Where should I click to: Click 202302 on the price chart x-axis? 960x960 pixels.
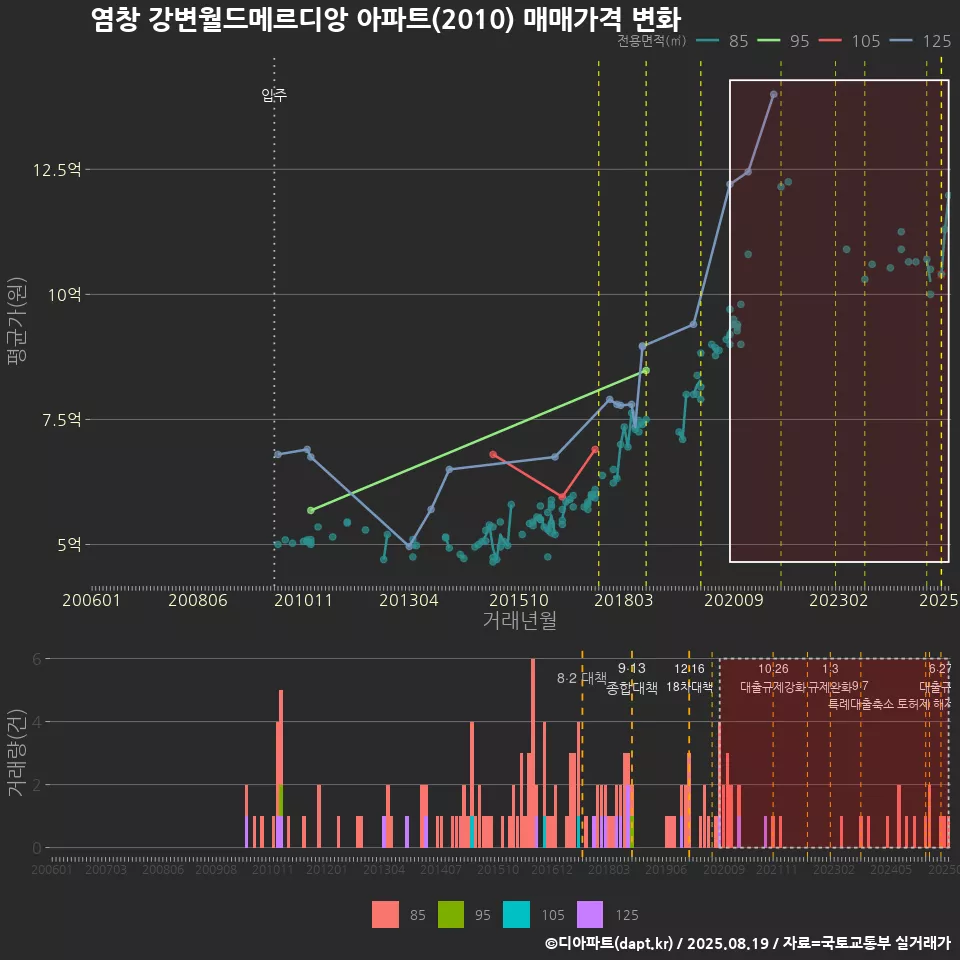[839, 600]
